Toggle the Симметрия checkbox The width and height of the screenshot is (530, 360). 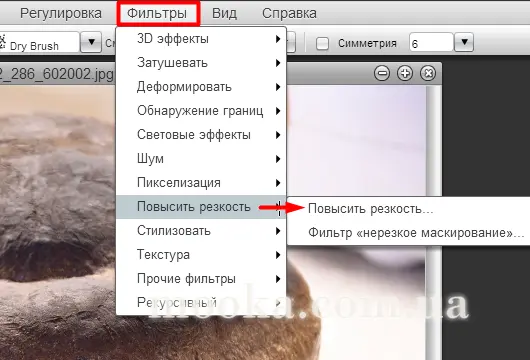coord(322,44)
